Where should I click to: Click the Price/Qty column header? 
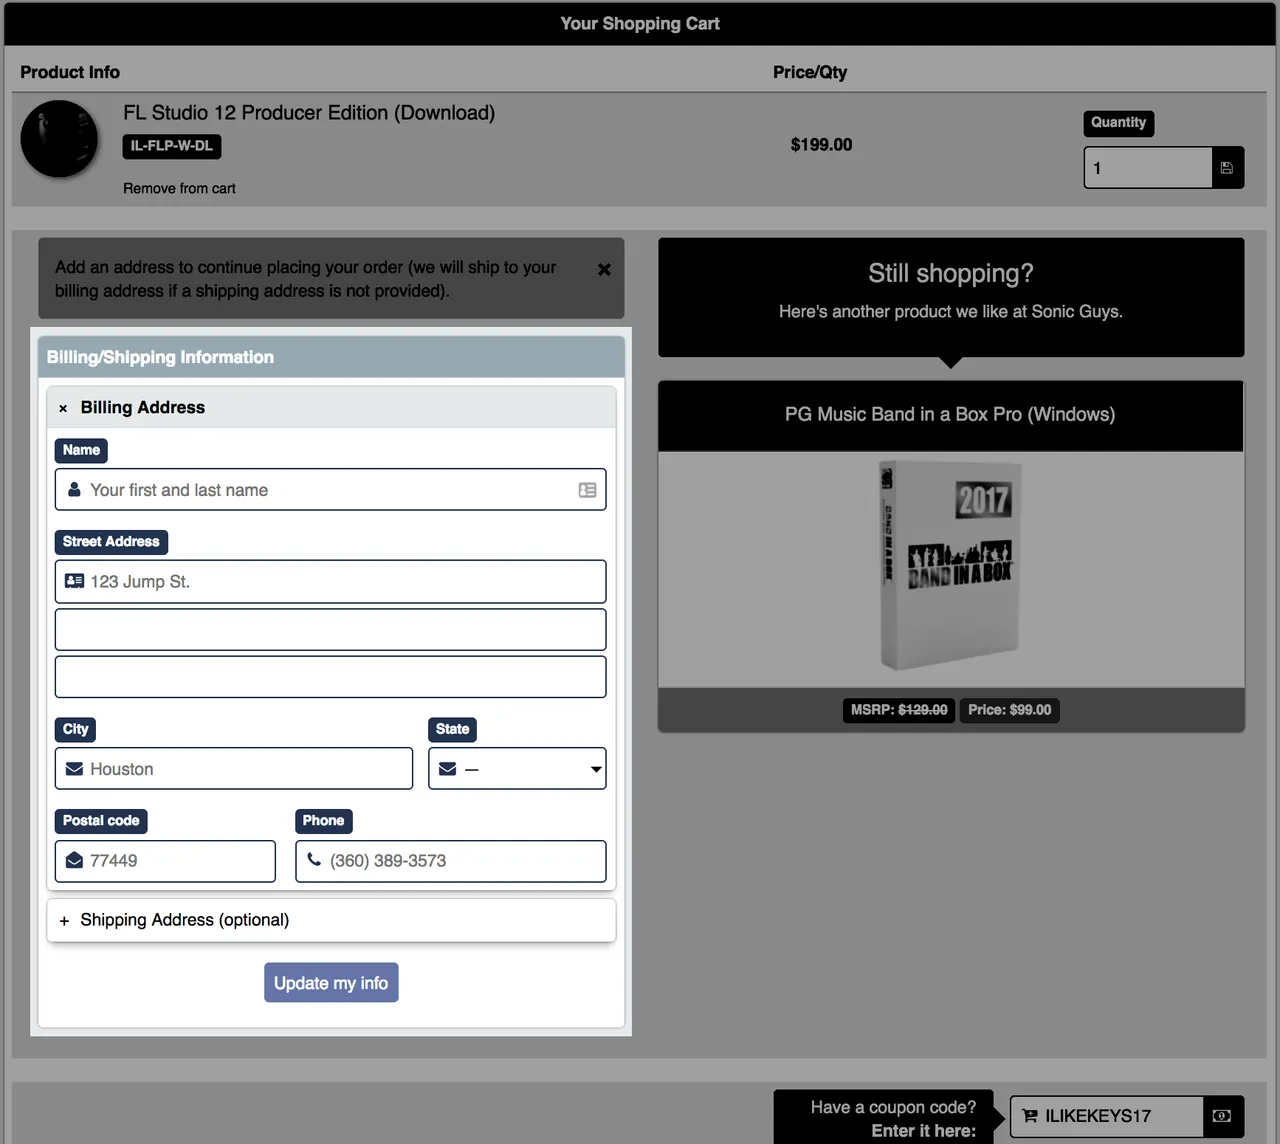coord(810,72)
